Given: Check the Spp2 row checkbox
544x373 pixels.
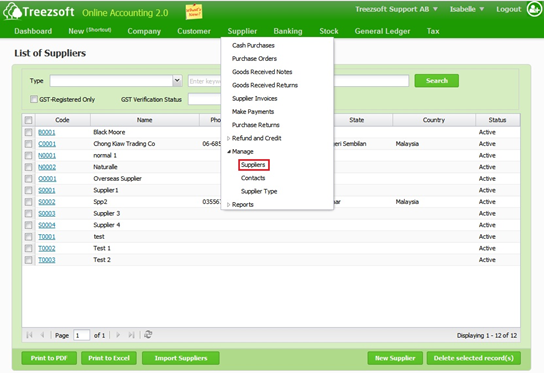Looking at the screenshot, I should pyautogui.click(x=28, y=202).
